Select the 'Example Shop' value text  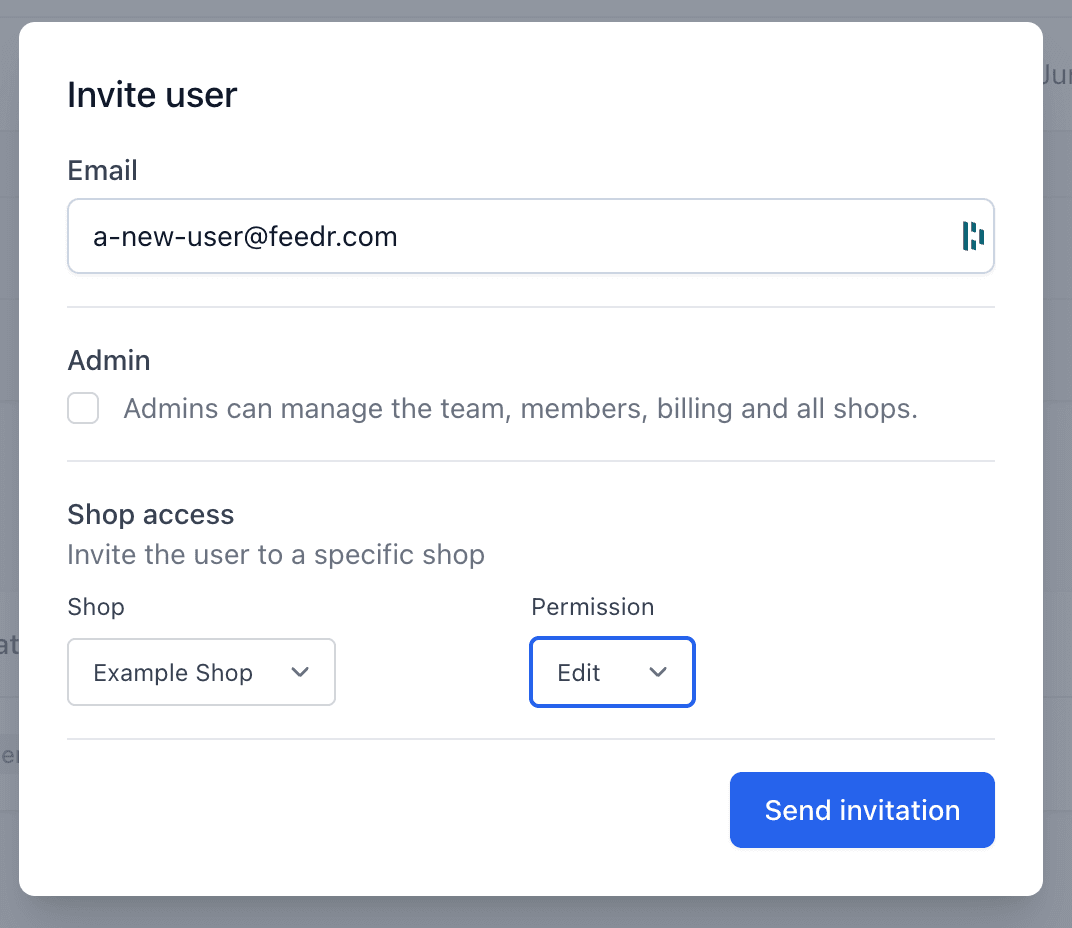(173, 673)
